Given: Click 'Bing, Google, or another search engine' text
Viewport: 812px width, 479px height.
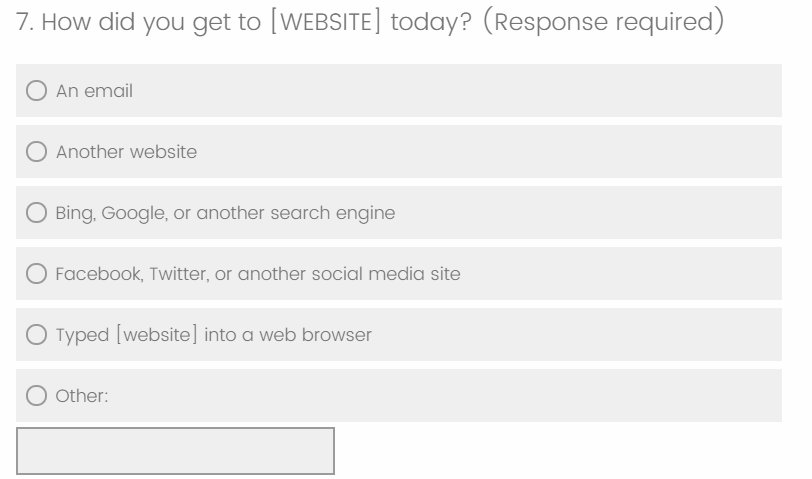Looking at the screenshot, I should pos(225,213).
